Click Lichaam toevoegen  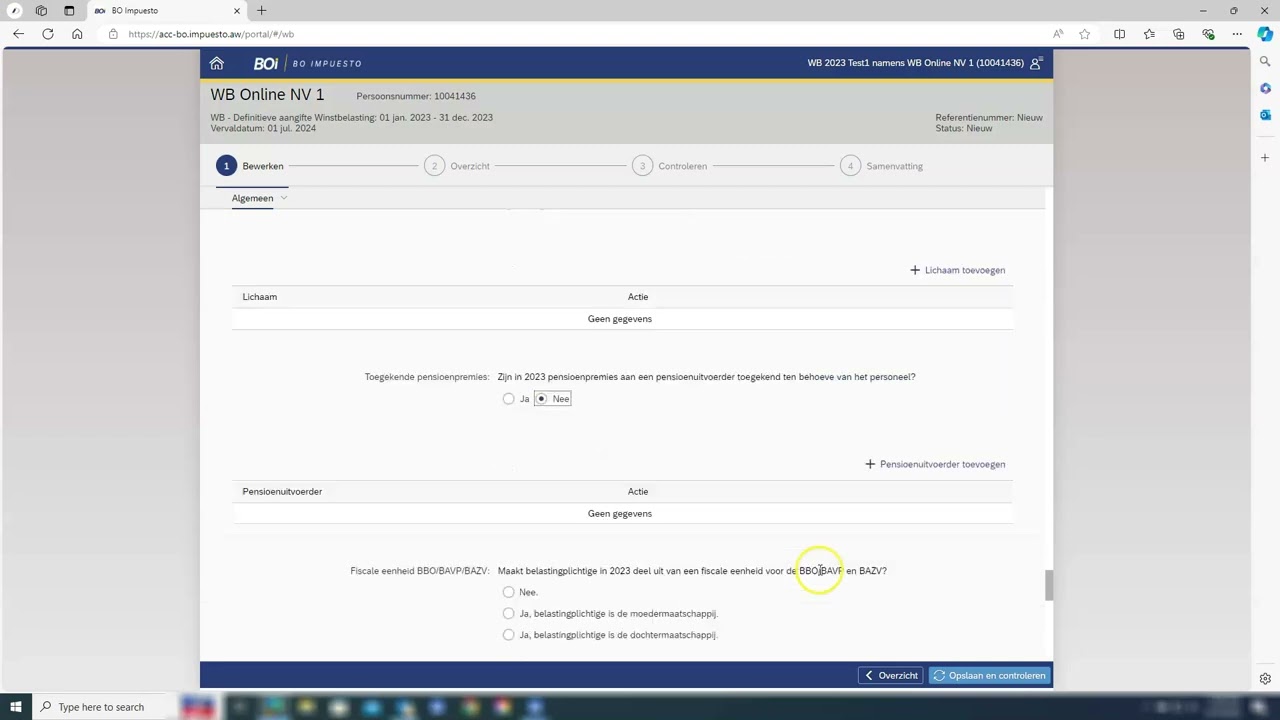click(958, 270)
